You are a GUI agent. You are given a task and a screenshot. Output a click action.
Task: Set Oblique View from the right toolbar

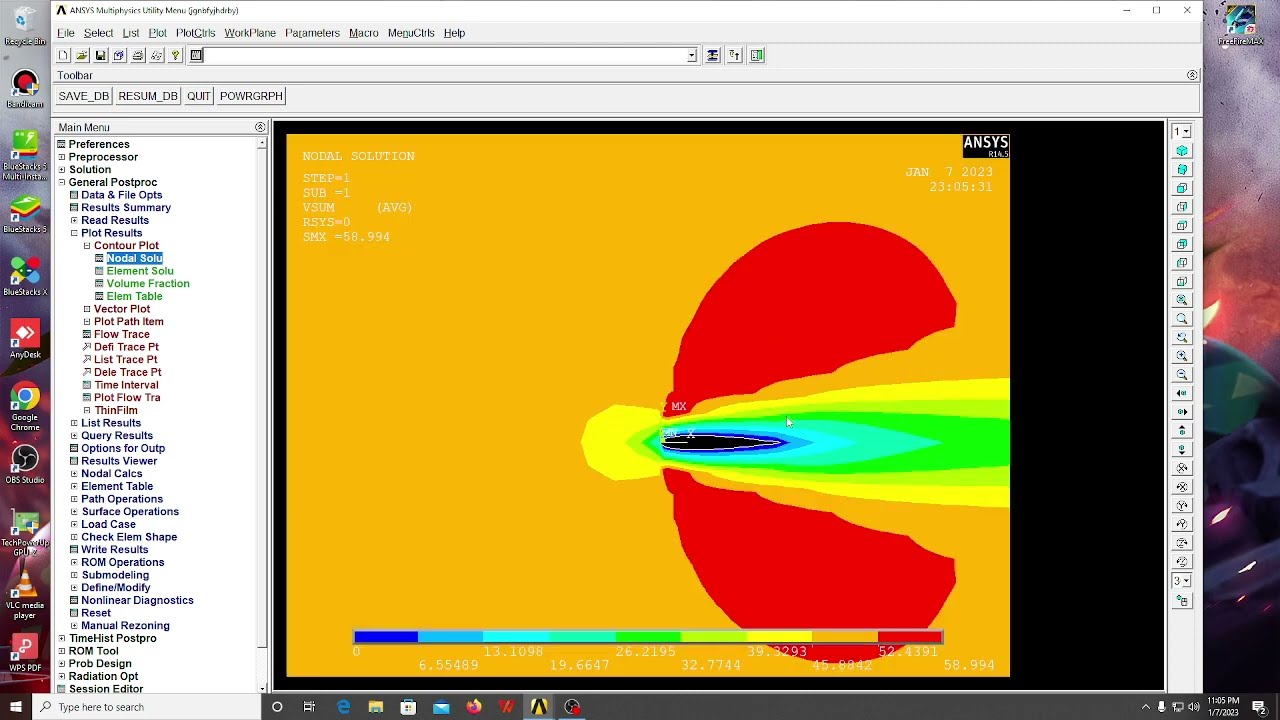point(1182,170)
